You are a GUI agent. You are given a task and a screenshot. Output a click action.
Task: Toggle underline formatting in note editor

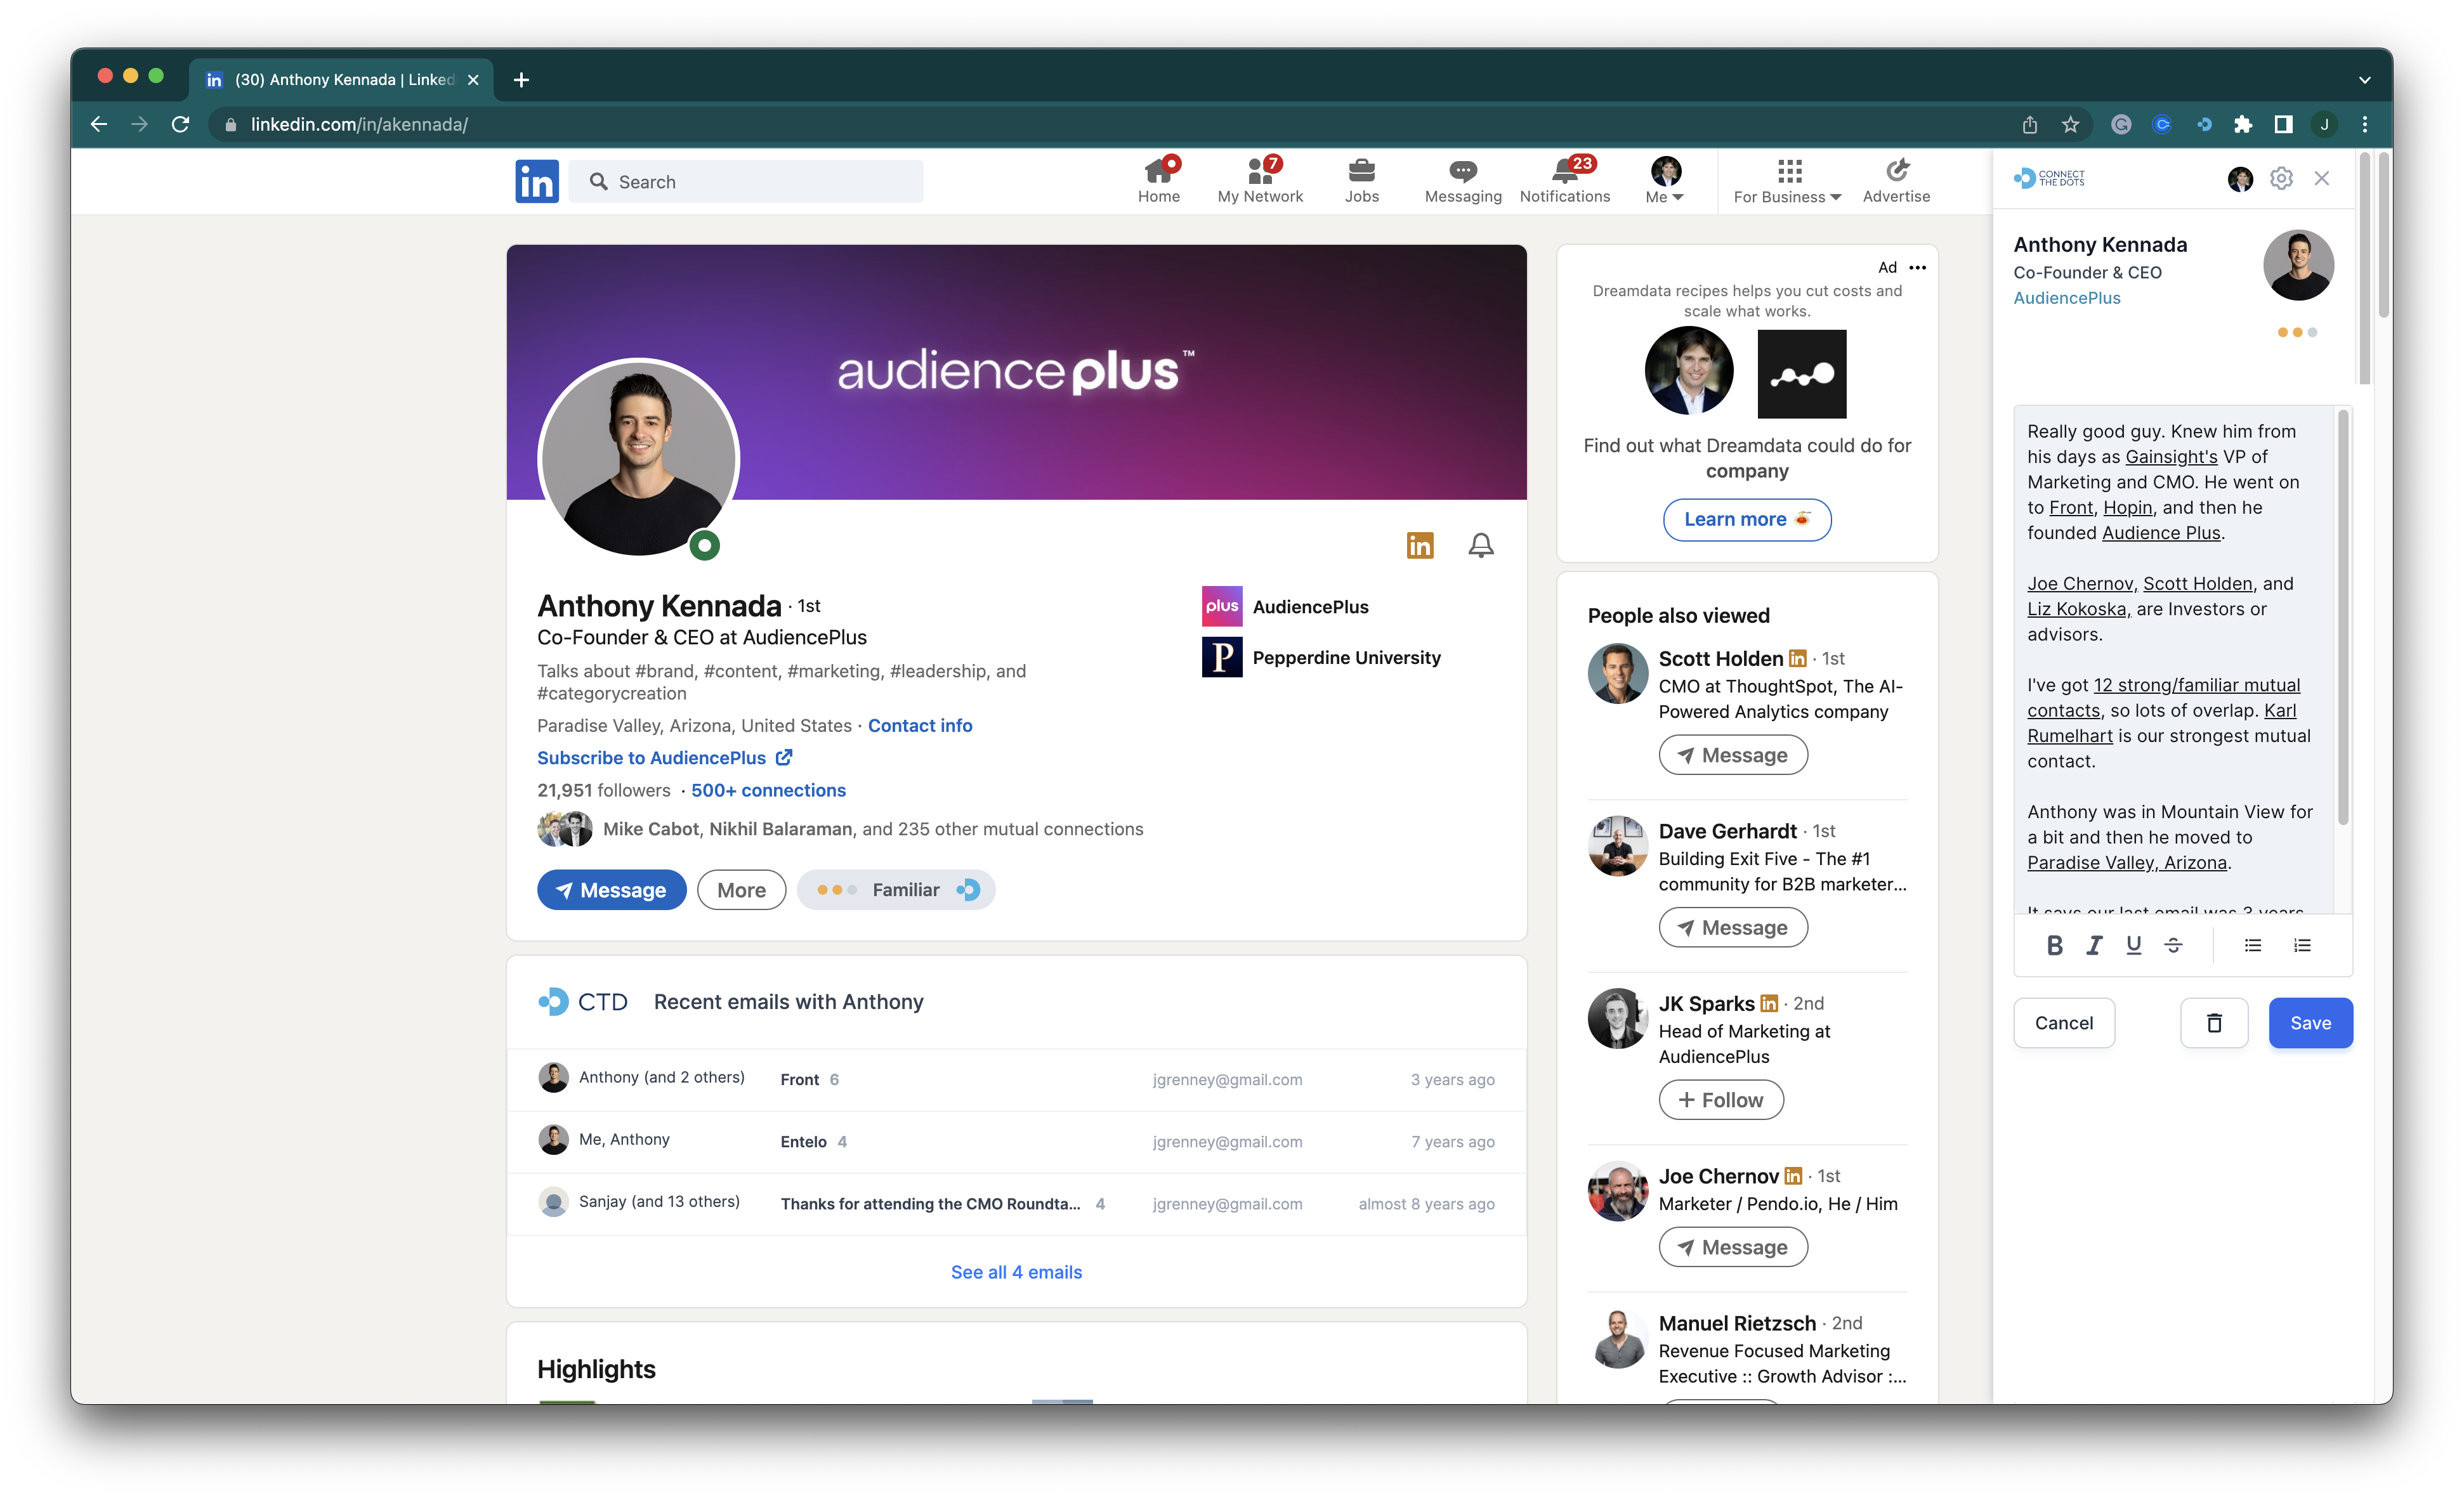click(x=2133, y=945)
